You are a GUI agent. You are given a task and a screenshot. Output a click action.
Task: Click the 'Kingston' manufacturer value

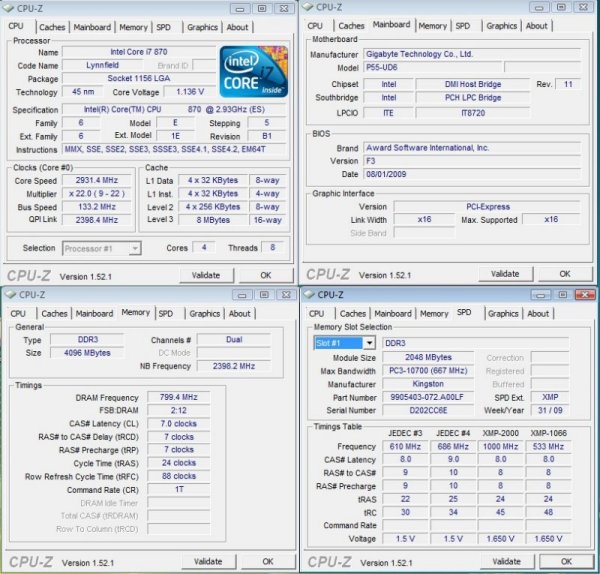click(428, 384)
